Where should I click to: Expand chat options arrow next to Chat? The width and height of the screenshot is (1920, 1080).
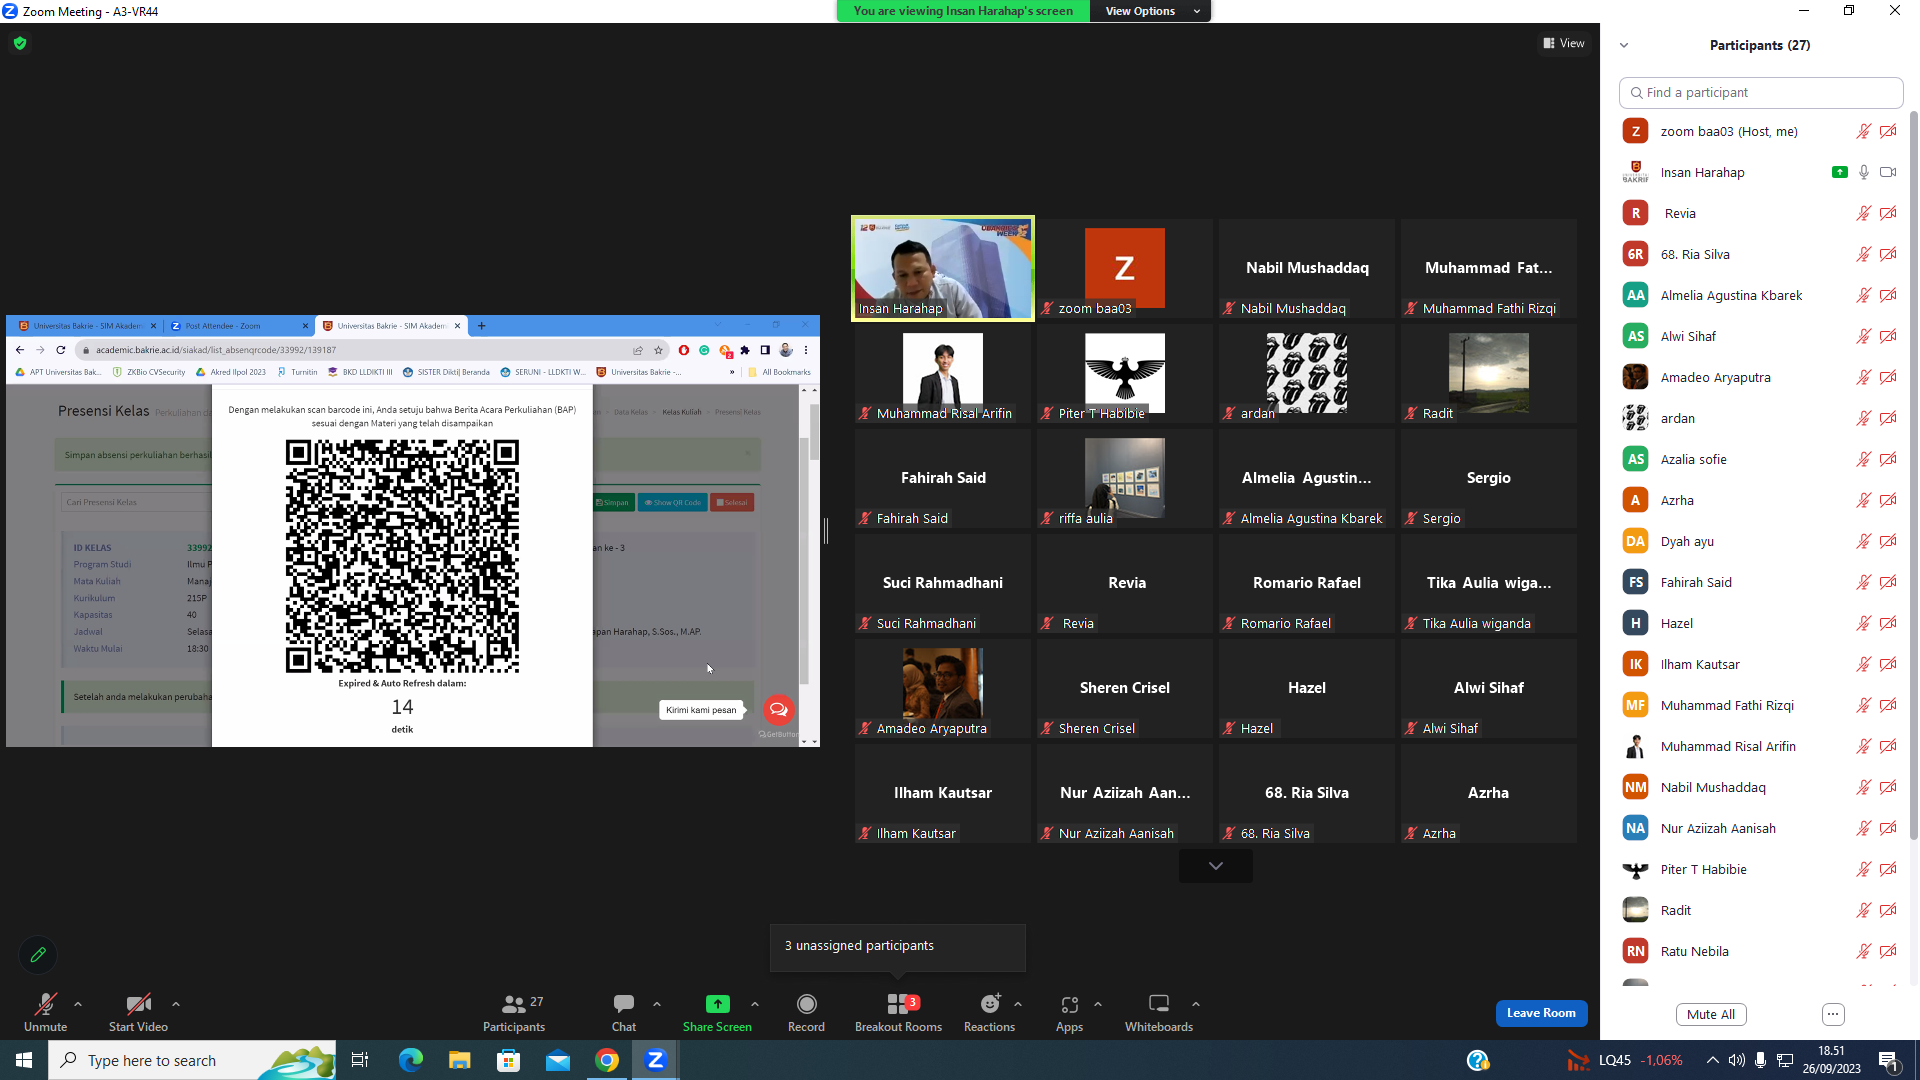point(657,1004)
